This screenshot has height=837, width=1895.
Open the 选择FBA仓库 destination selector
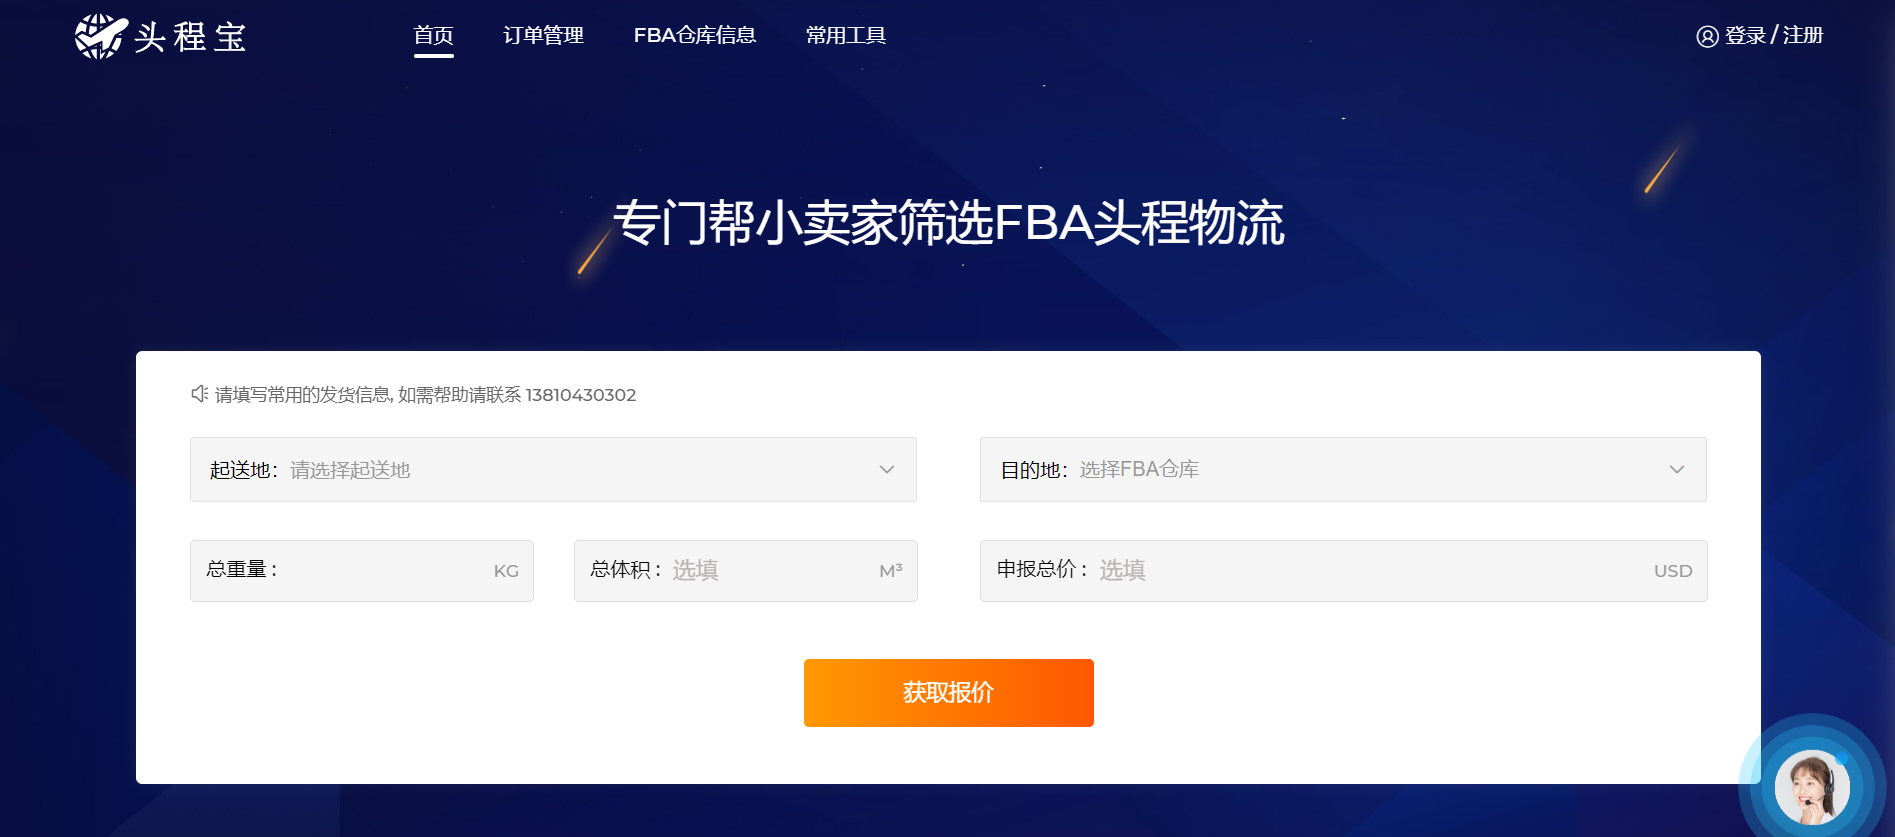1343,470
